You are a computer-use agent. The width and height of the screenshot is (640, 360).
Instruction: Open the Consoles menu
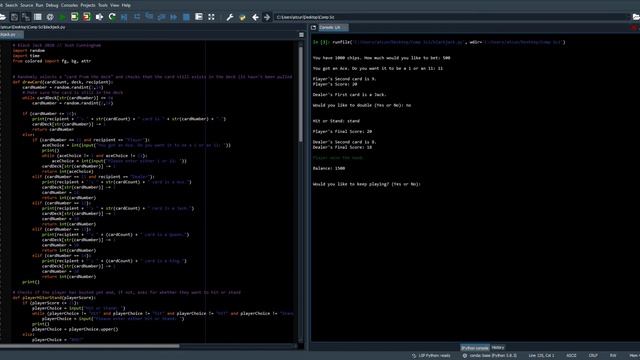[69, 5]
